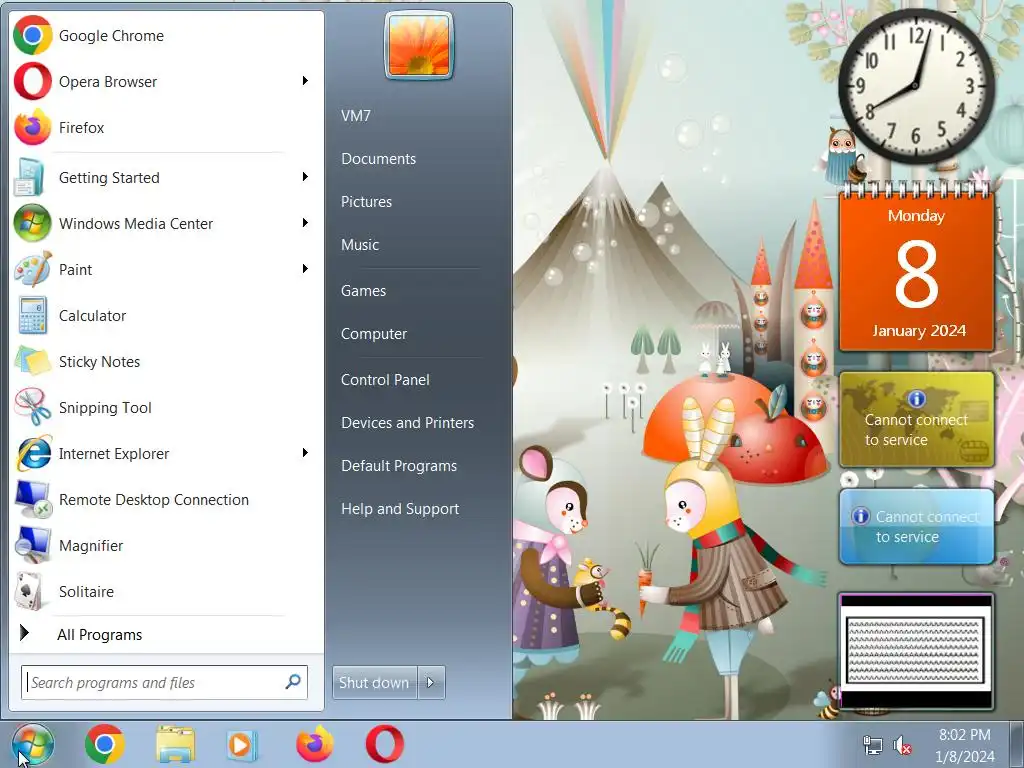Click the user account flower picture
1024x768 pixels.
tap(419, 46)
